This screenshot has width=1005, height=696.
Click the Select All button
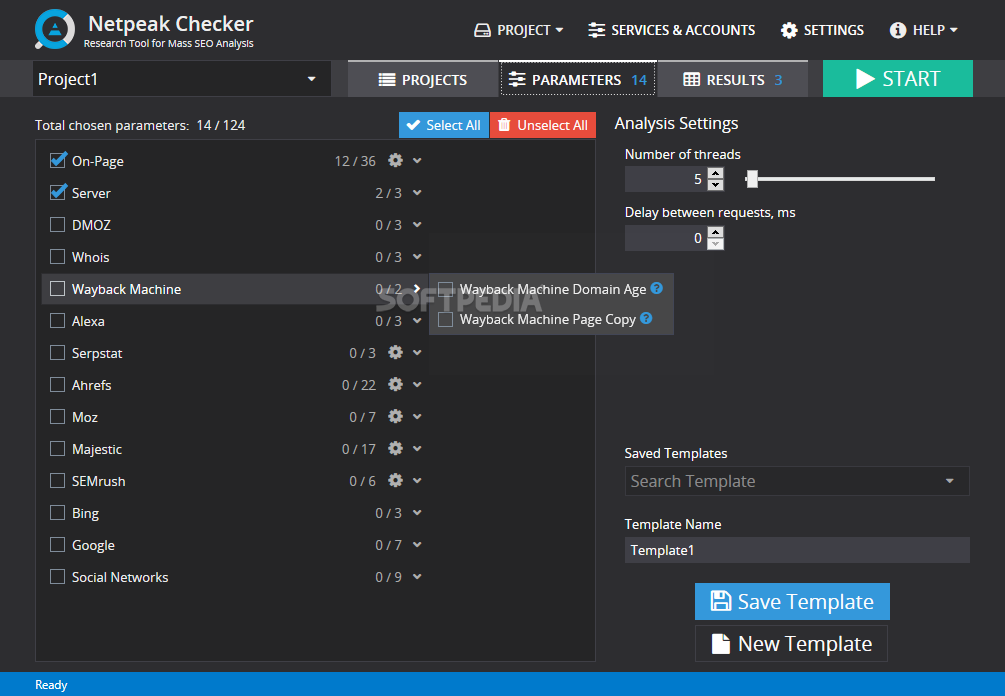(x=444, y=125)
